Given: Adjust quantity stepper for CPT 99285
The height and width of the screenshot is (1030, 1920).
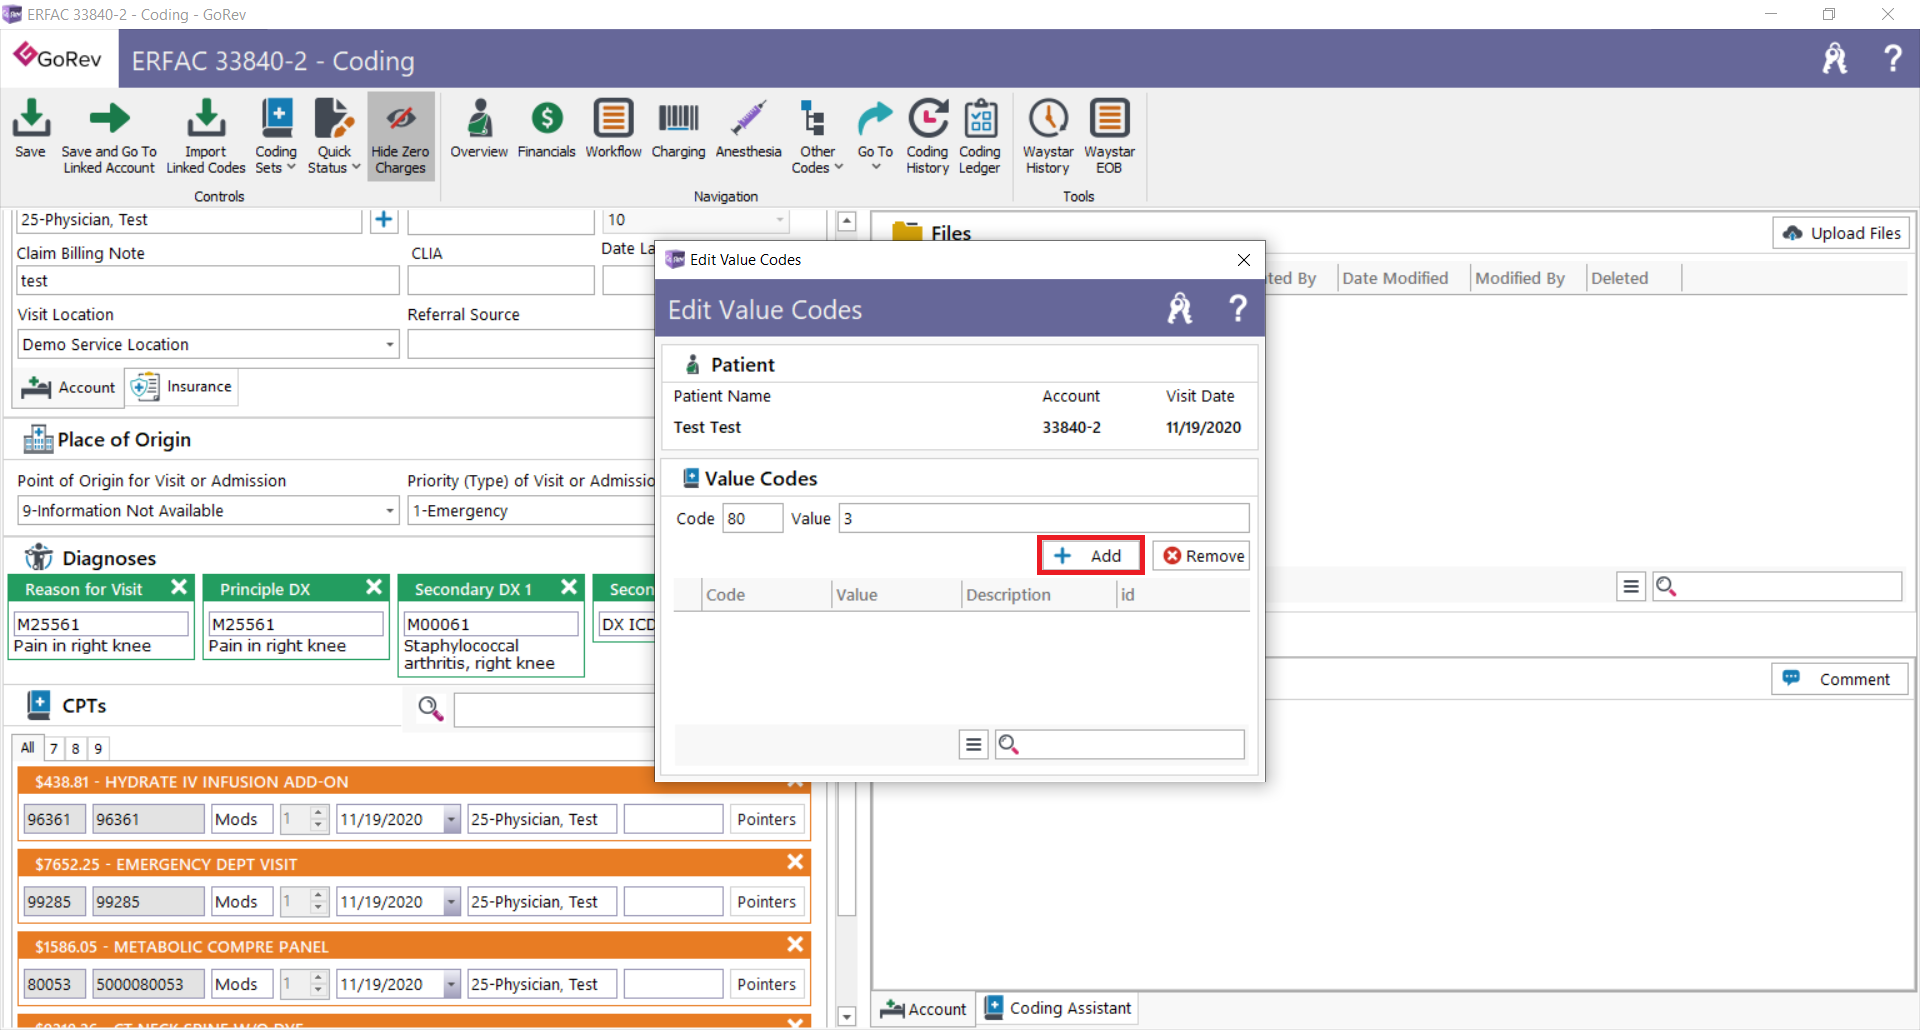Looking at the screenshot, I should [x=318, y=902].
